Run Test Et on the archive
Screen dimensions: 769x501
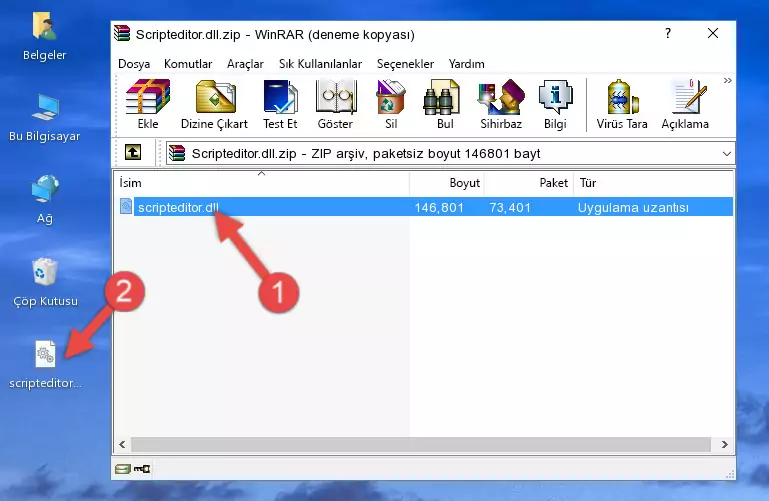(x=280, y=104)
